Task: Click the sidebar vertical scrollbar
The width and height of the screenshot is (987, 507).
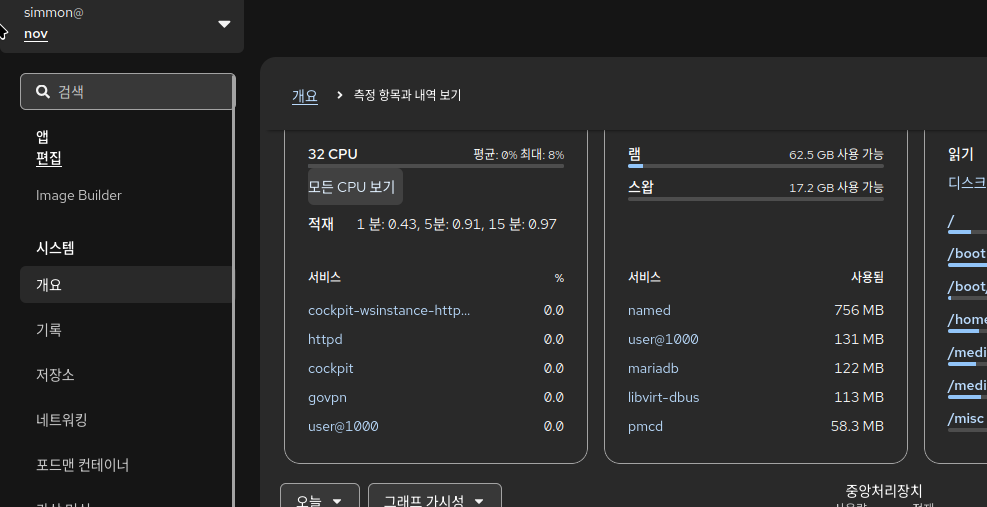Action: [234, 290]
